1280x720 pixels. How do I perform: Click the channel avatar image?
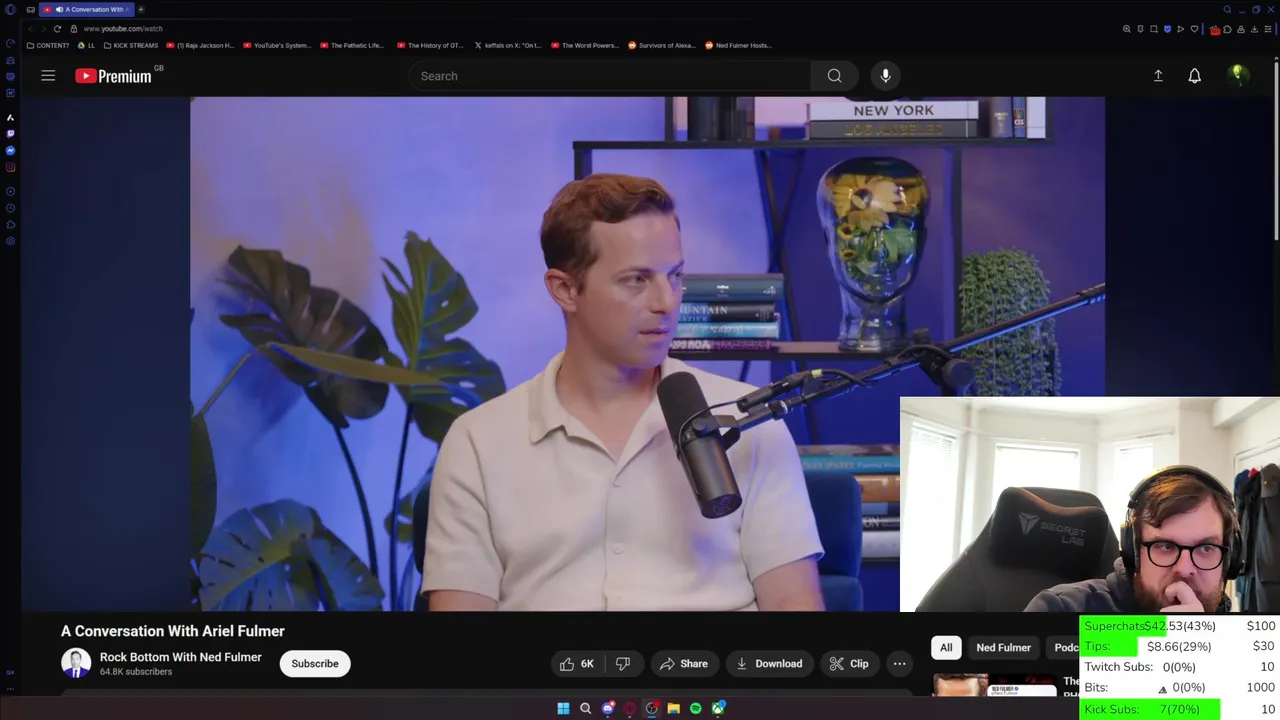tap(76, 663)
